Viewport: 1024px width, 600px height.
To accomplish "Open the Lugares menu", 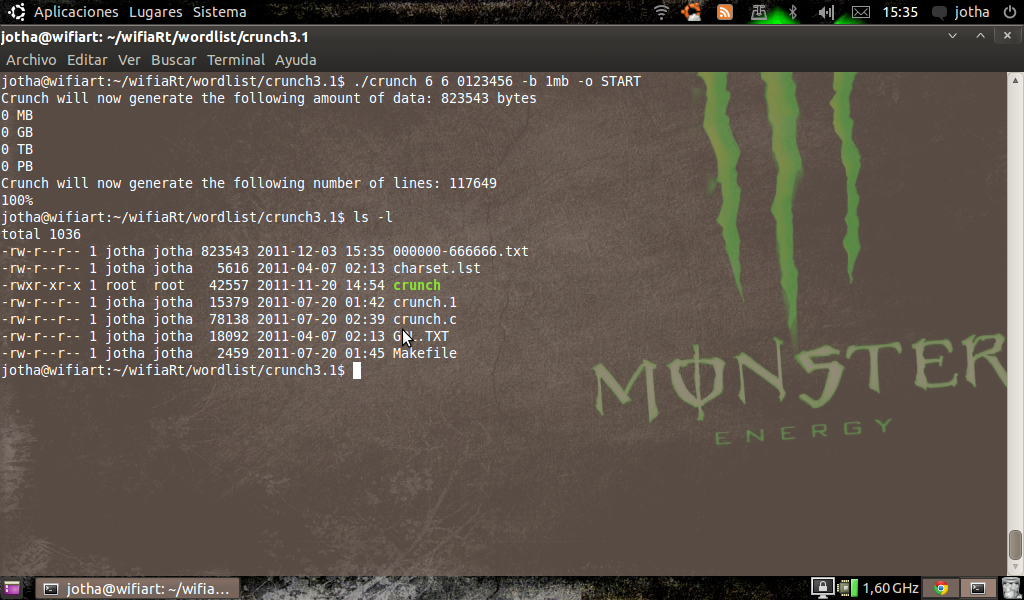I will point(155,12).
